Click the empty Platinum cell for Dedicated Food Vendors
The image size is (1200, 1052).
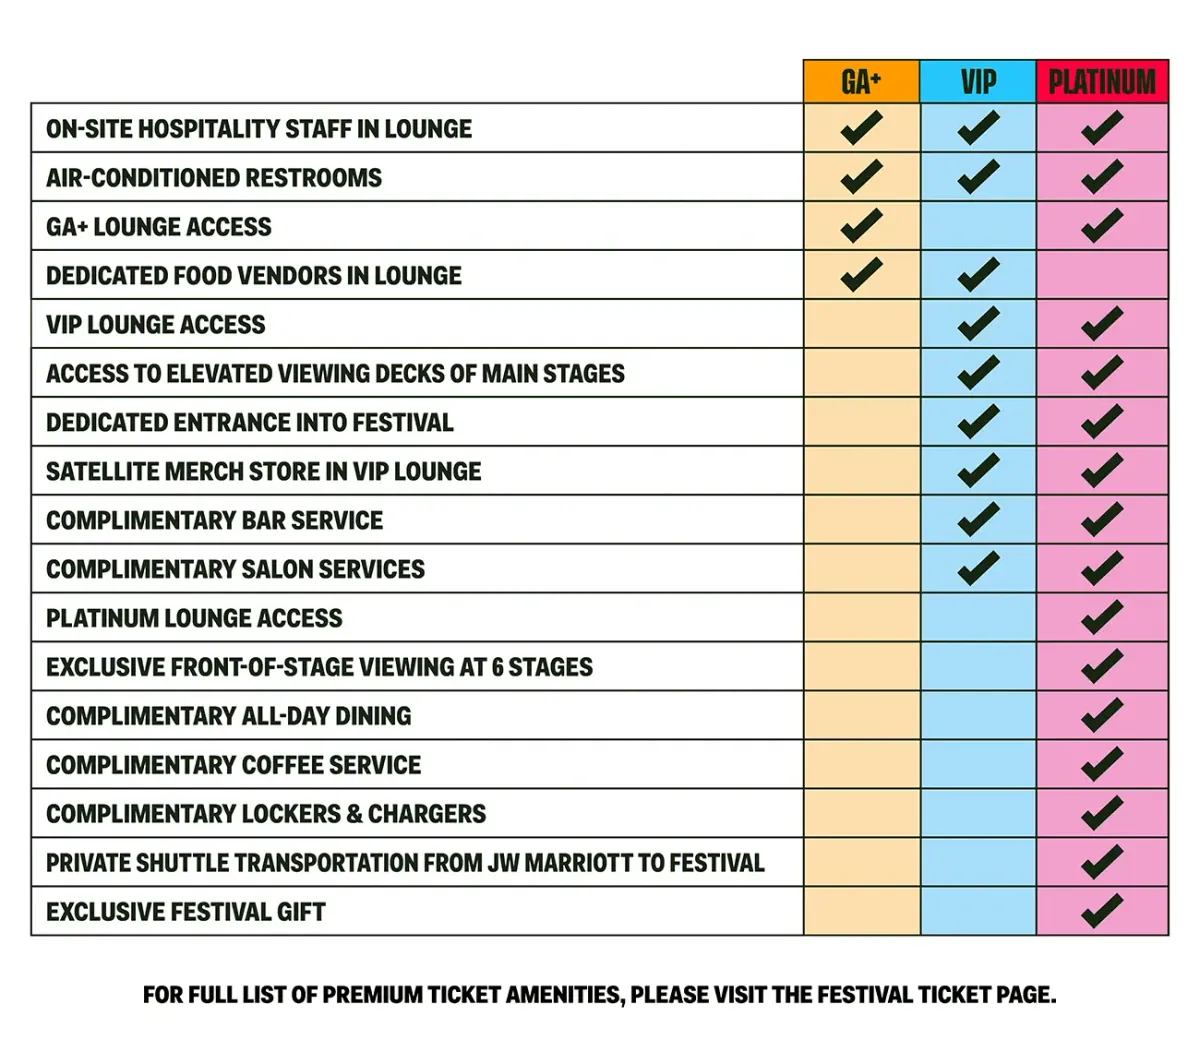pos(1102,275)
